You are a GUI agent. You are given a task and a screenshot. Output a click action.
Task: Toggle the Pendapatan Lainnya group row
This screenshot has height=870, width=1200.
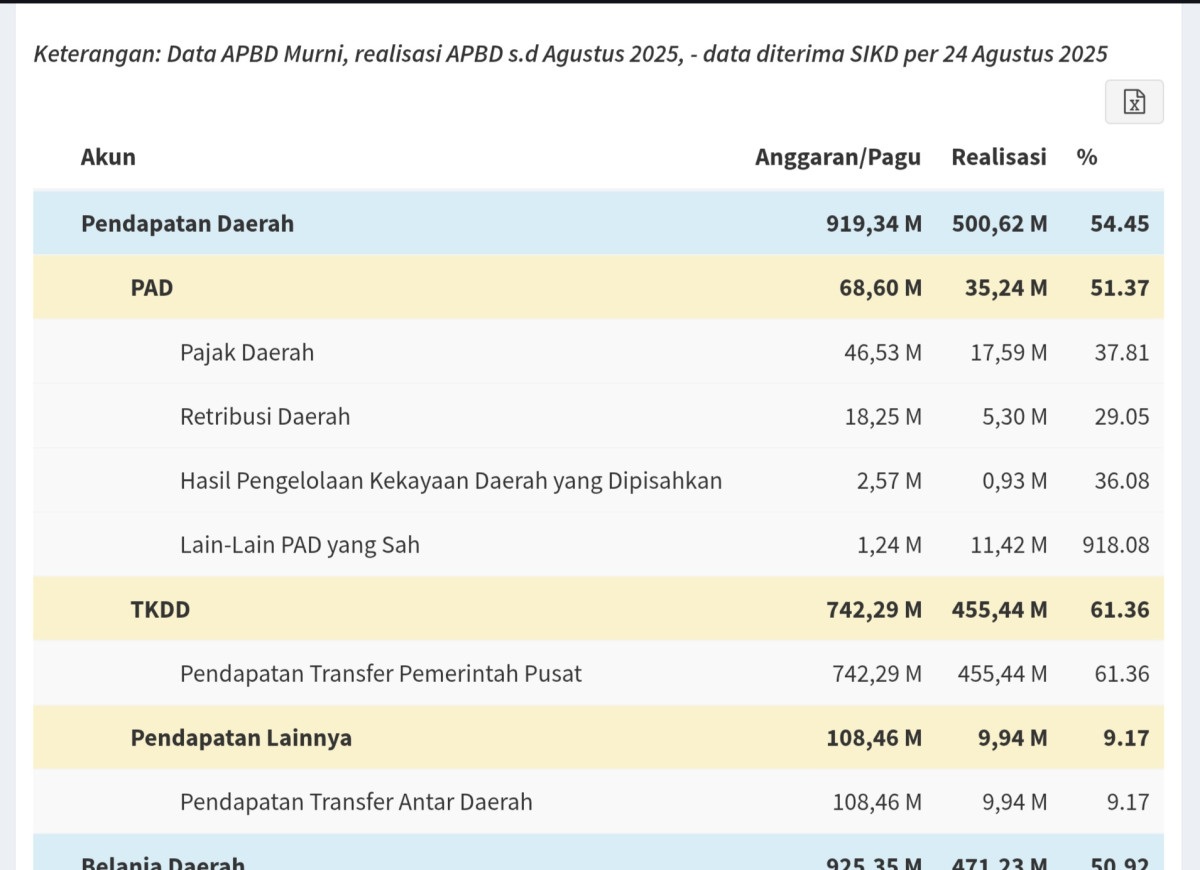(x=241, y=738)
